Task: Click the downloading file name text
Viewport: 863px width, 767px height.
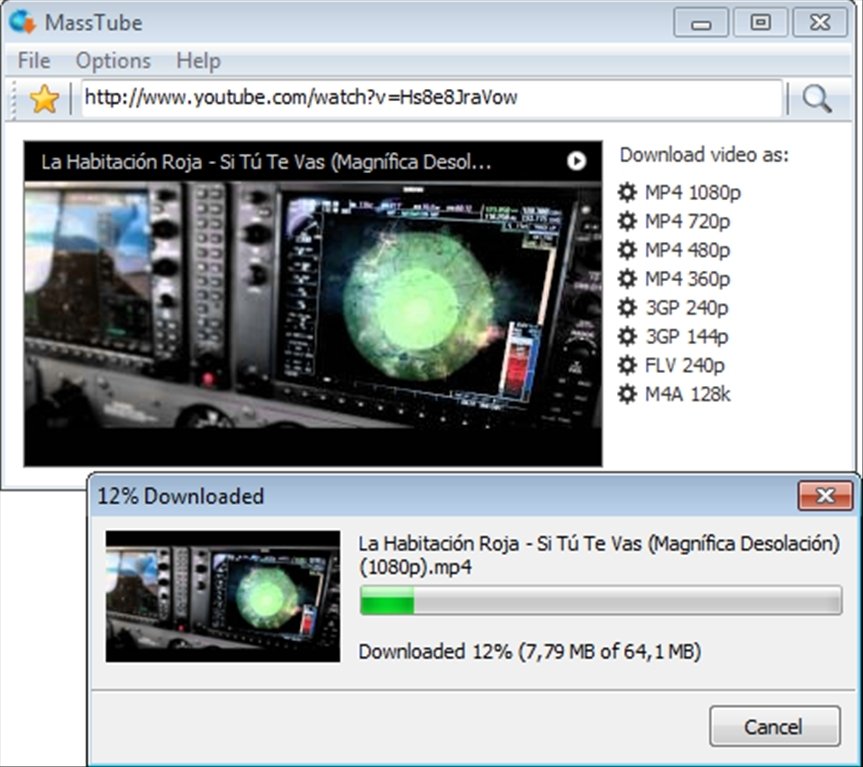Action: pyautogui.click(x=599, y=555)
